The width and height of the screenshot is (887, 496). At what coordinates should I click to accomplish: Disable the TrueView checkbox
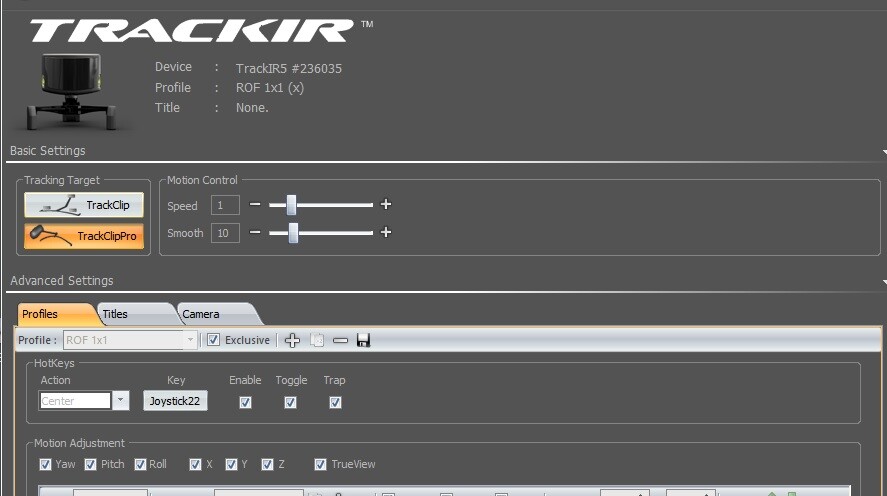coord(320,464)
